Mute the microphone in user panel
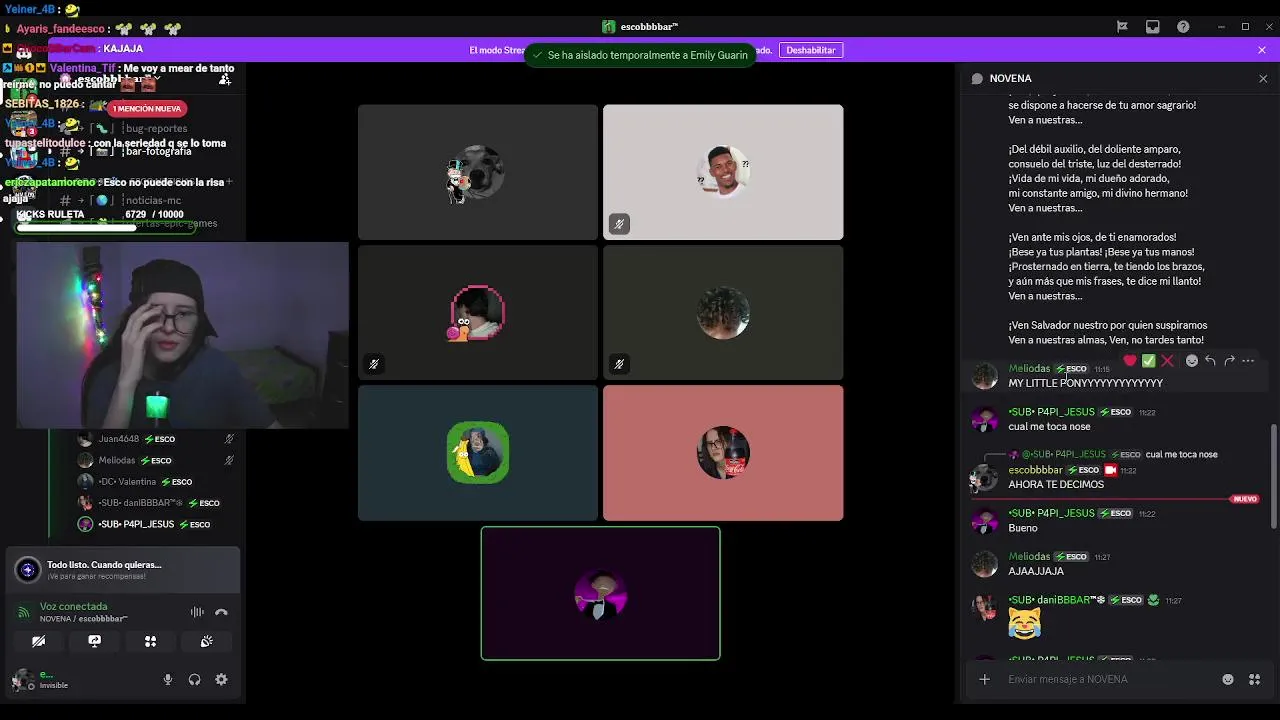Image resolution: width=1280 pixels, height=720 pixels. click(168, 679)
